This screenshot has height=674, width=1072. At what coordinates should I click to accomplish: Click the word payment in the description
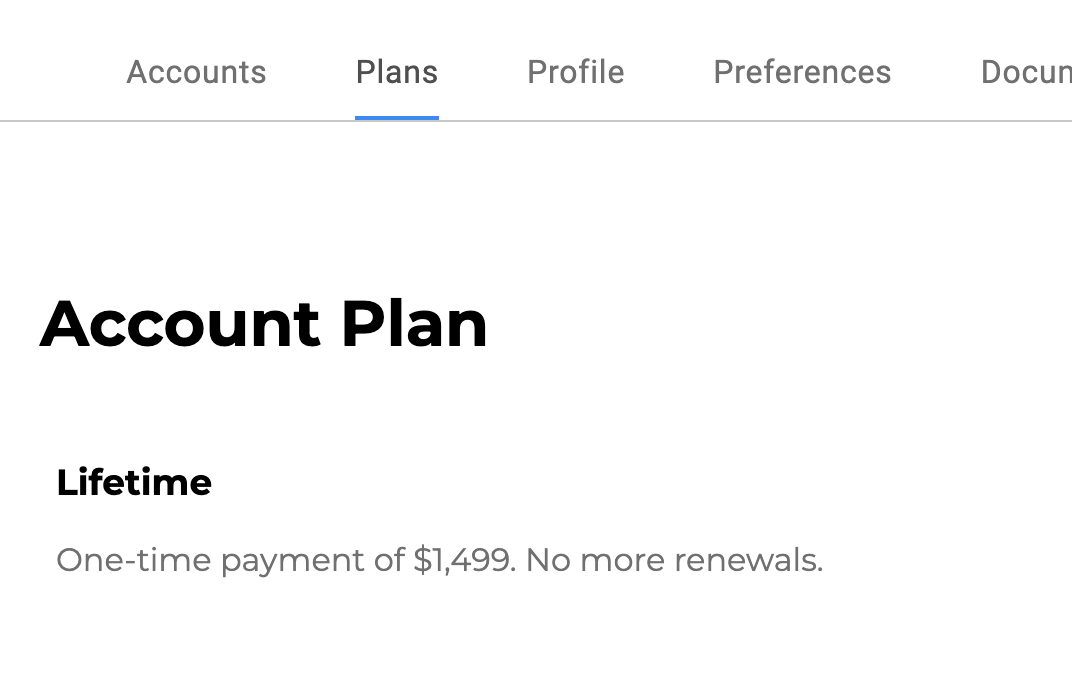coord(292,562)
